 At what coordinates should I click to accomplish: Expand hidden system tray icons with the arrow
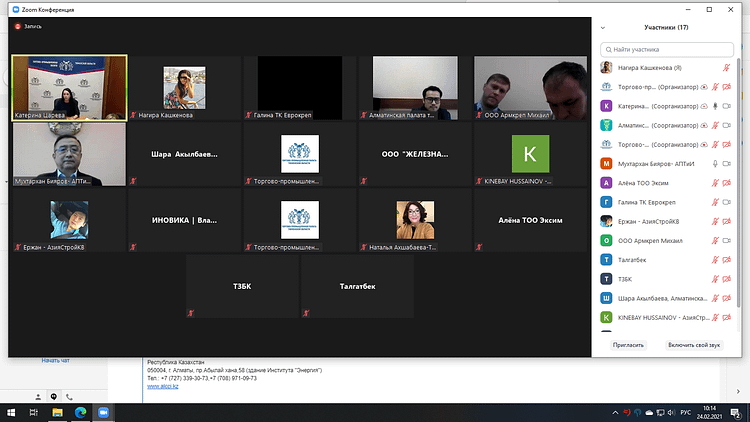tap(615, 412)
